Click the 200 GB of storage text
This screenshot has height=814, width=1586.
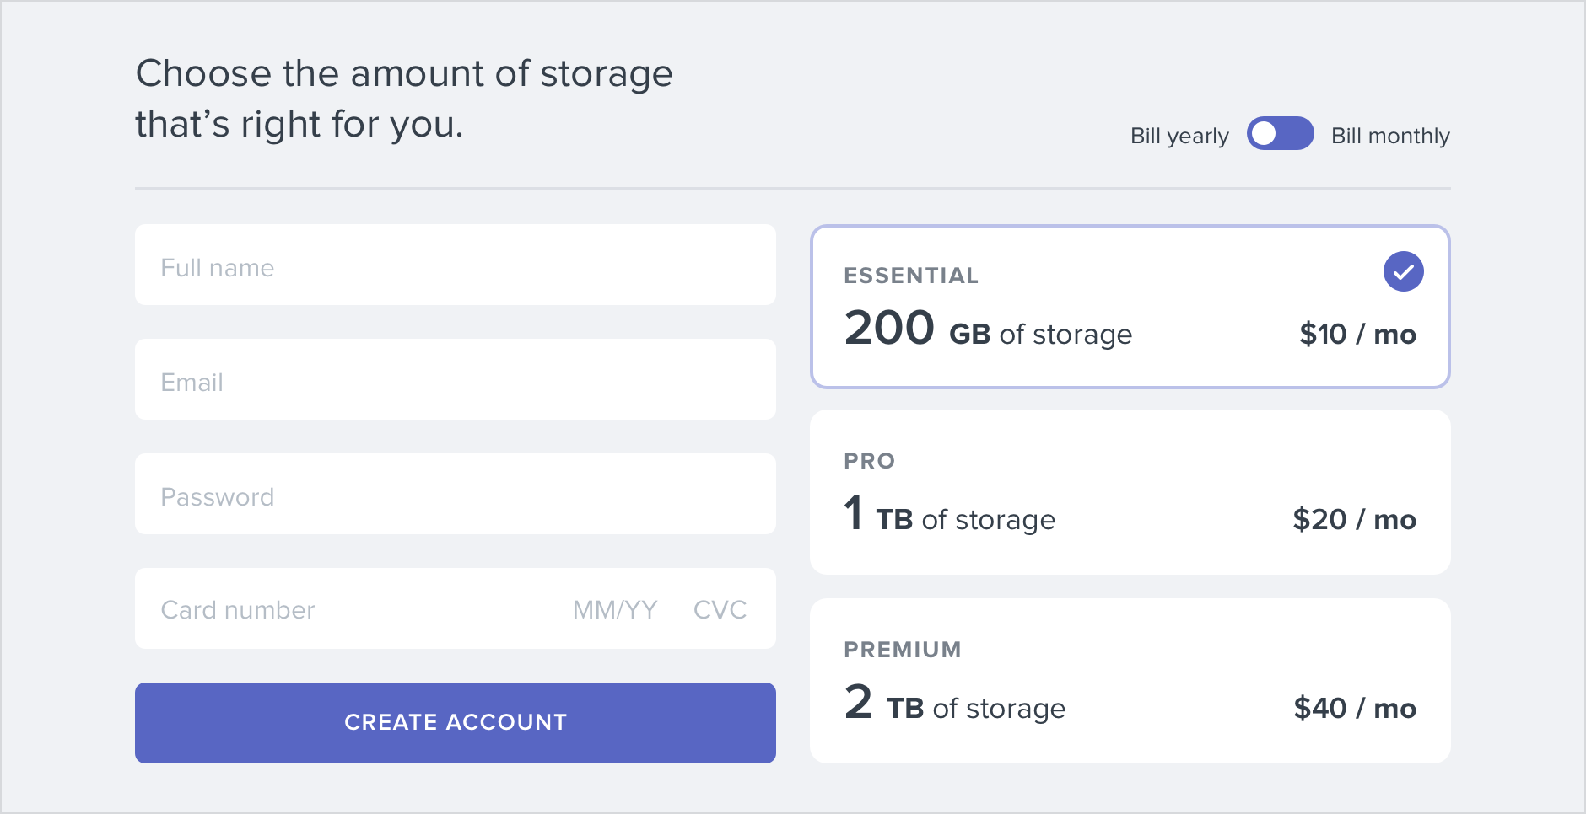pyautogui.click(x=988, y=331)
